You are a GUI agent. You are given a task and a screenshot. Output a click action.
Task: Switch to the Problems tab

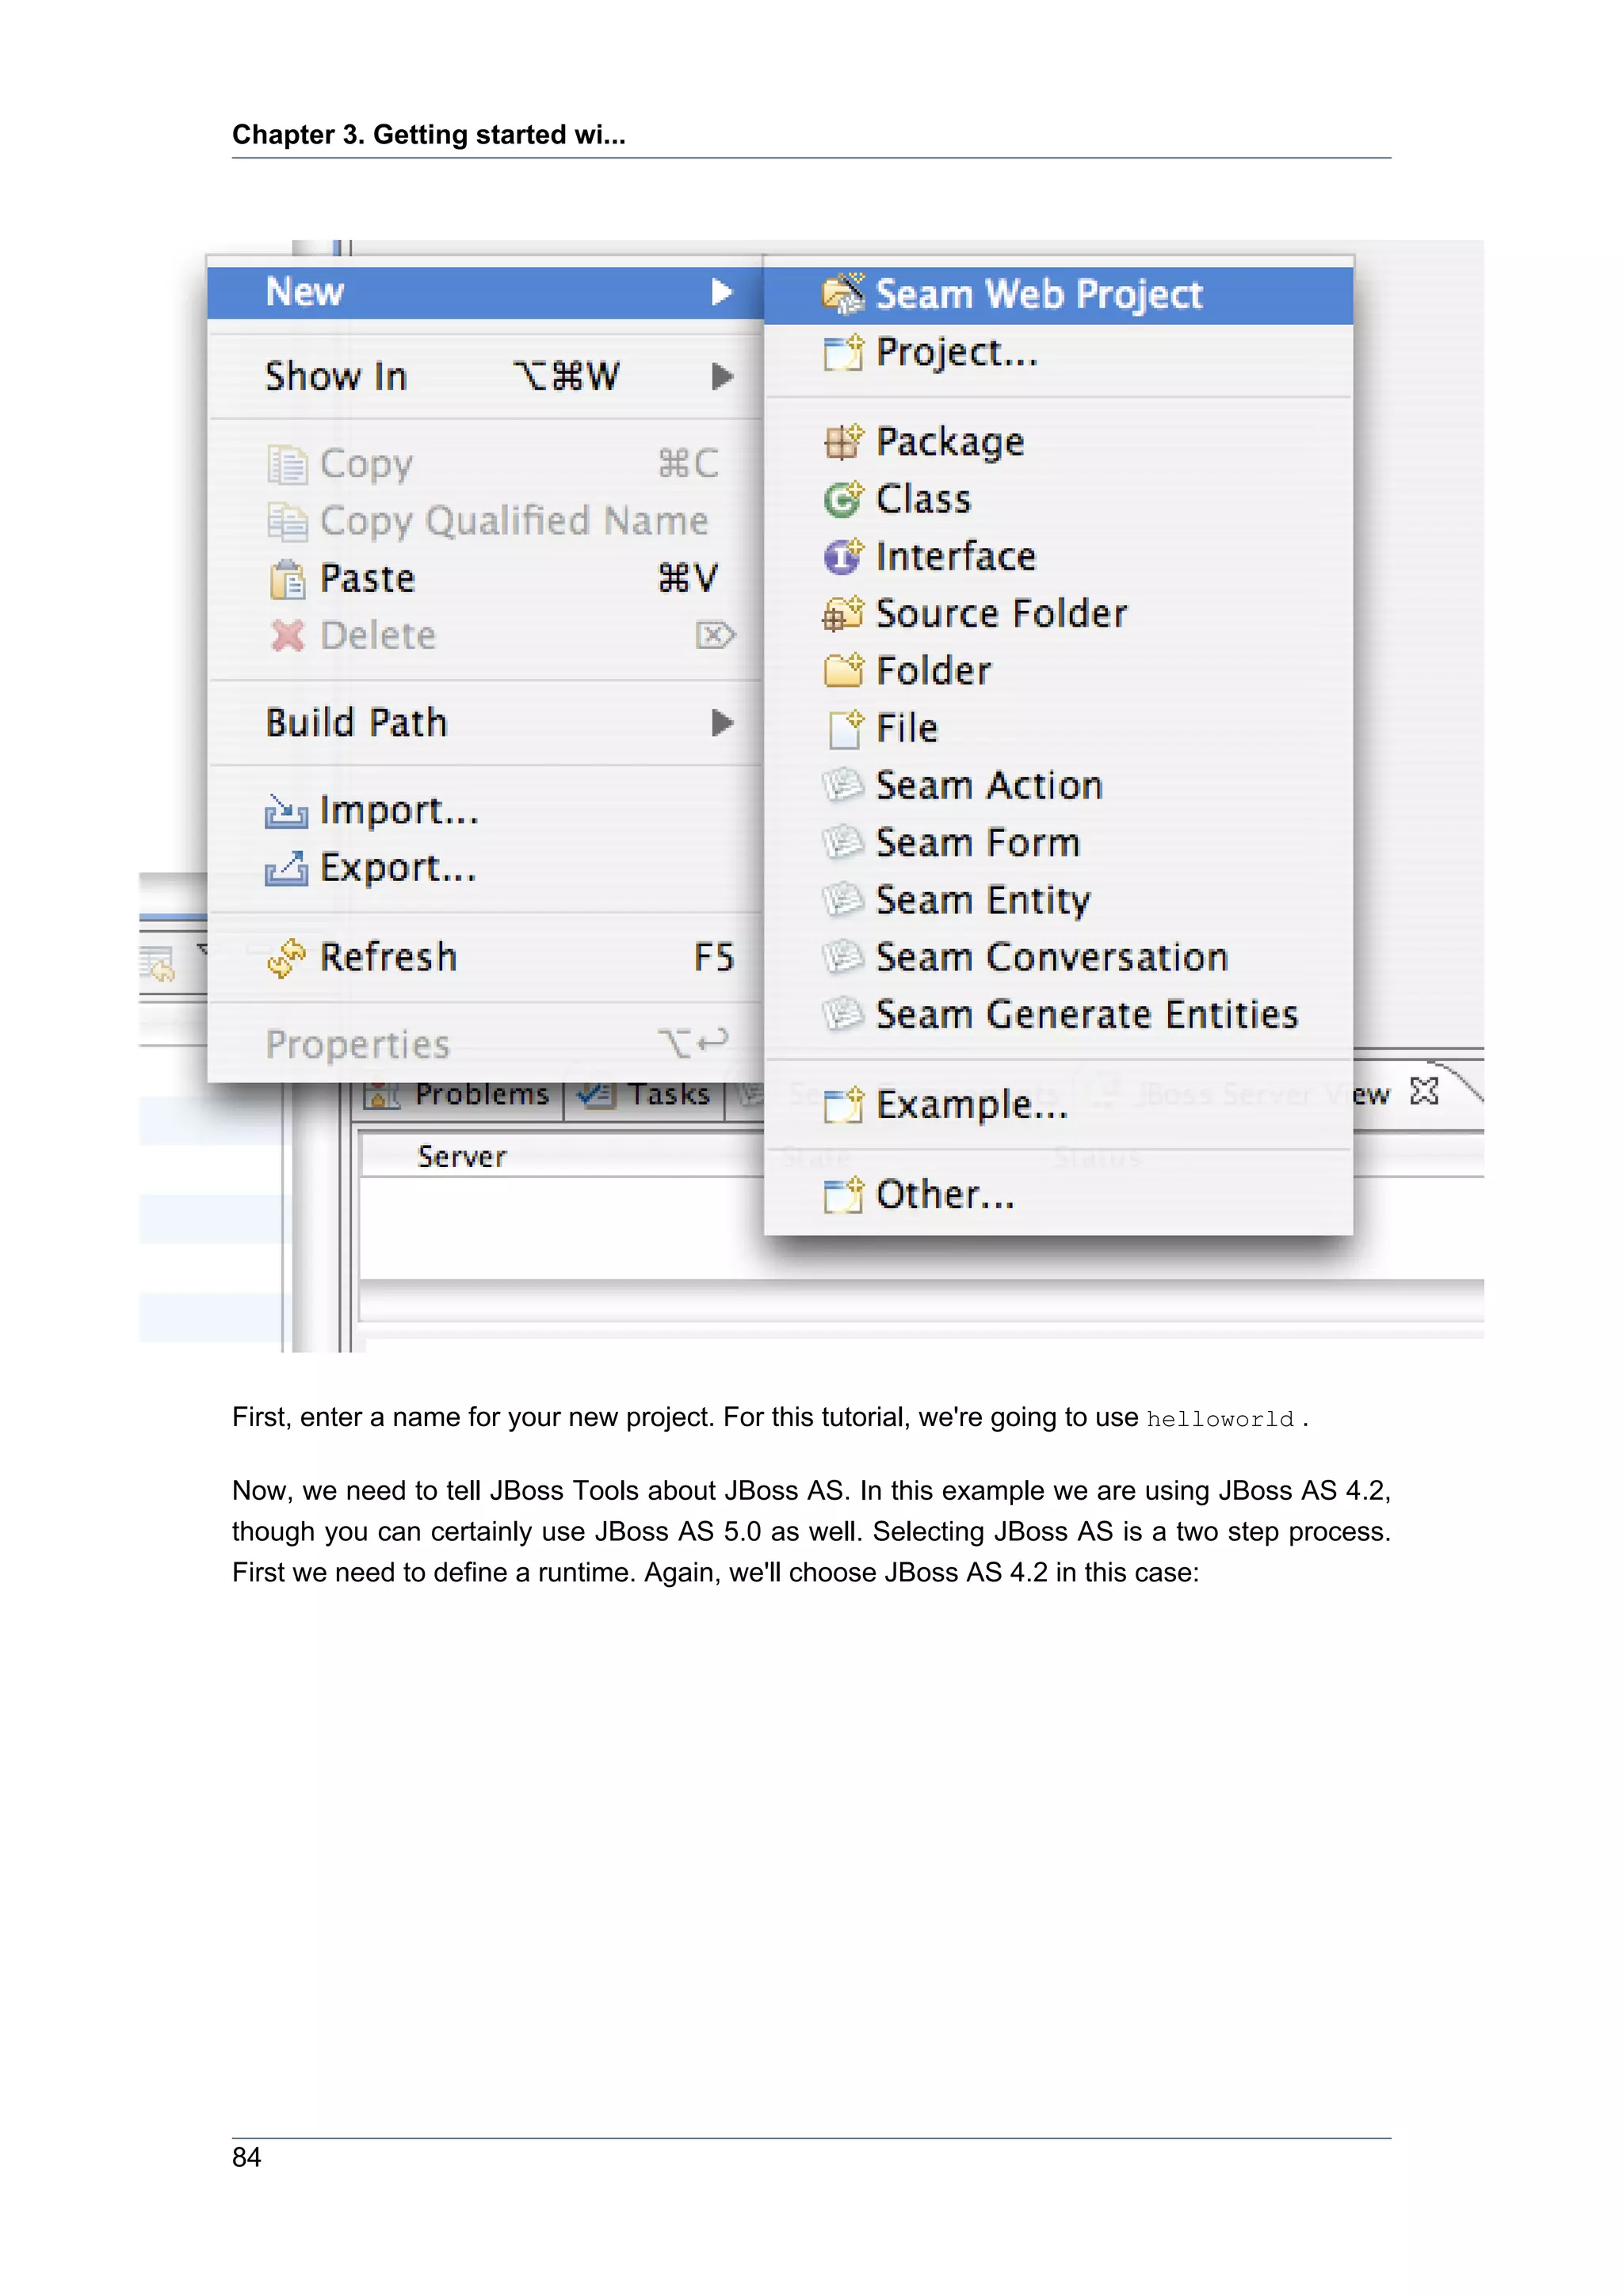459,1095
